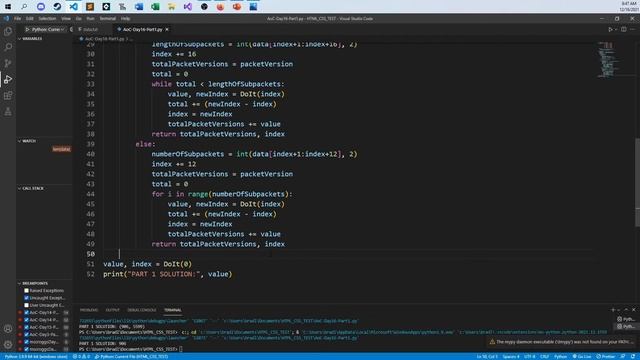The height and width of the screenshot is (360, 640).
Task: Open Visual Studio purple icon in taskbar
Action: pyautogui.click(x=188, y=7)
